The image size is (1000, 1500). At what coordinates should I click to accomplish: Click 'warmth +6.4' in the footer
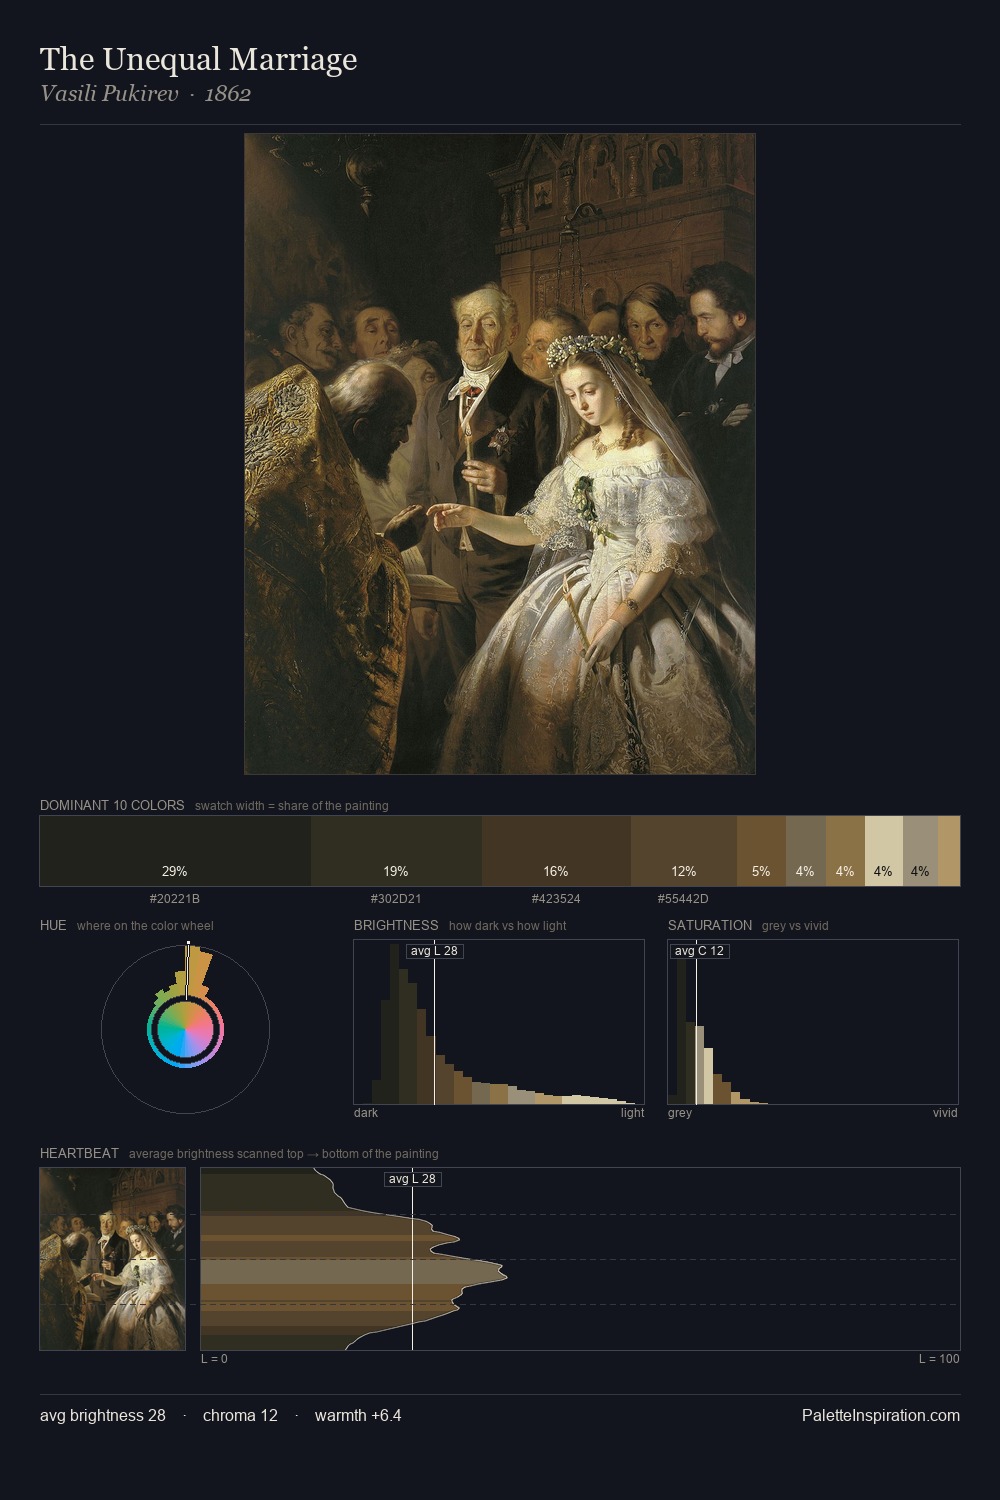pos(358,1415)
